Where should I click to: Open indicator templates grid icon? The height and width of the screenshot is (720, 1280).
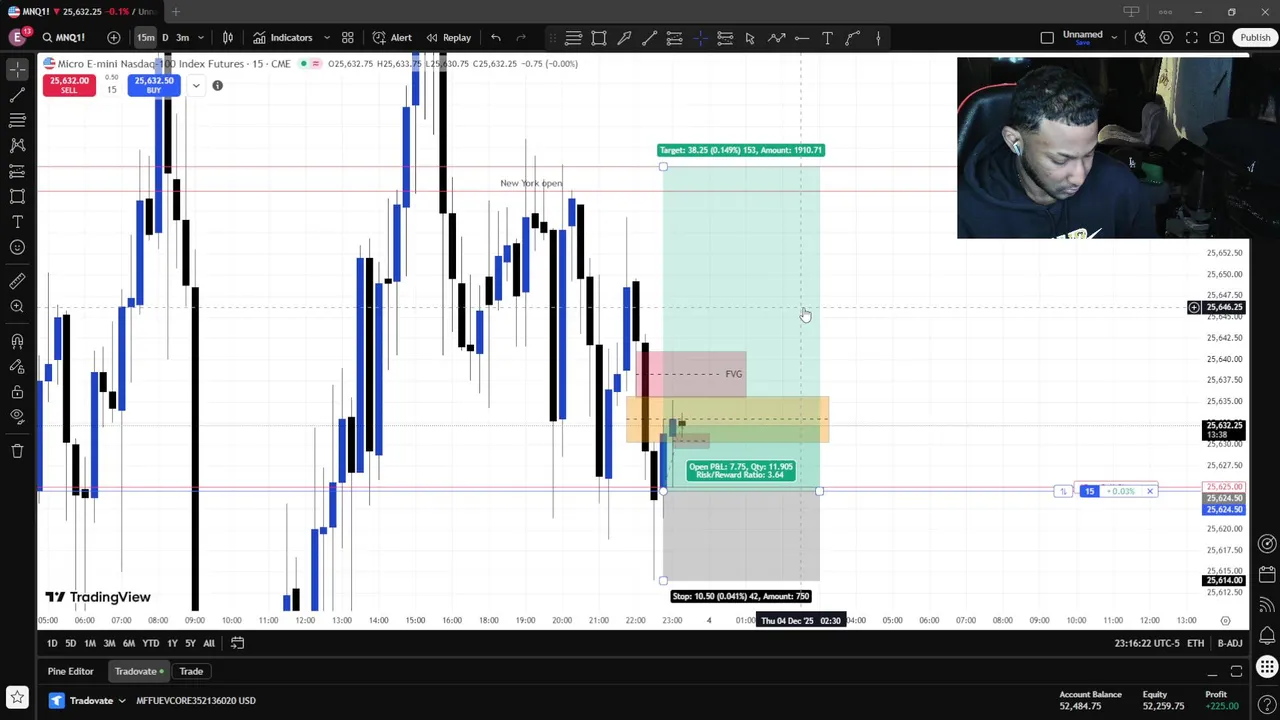[348, 37]
